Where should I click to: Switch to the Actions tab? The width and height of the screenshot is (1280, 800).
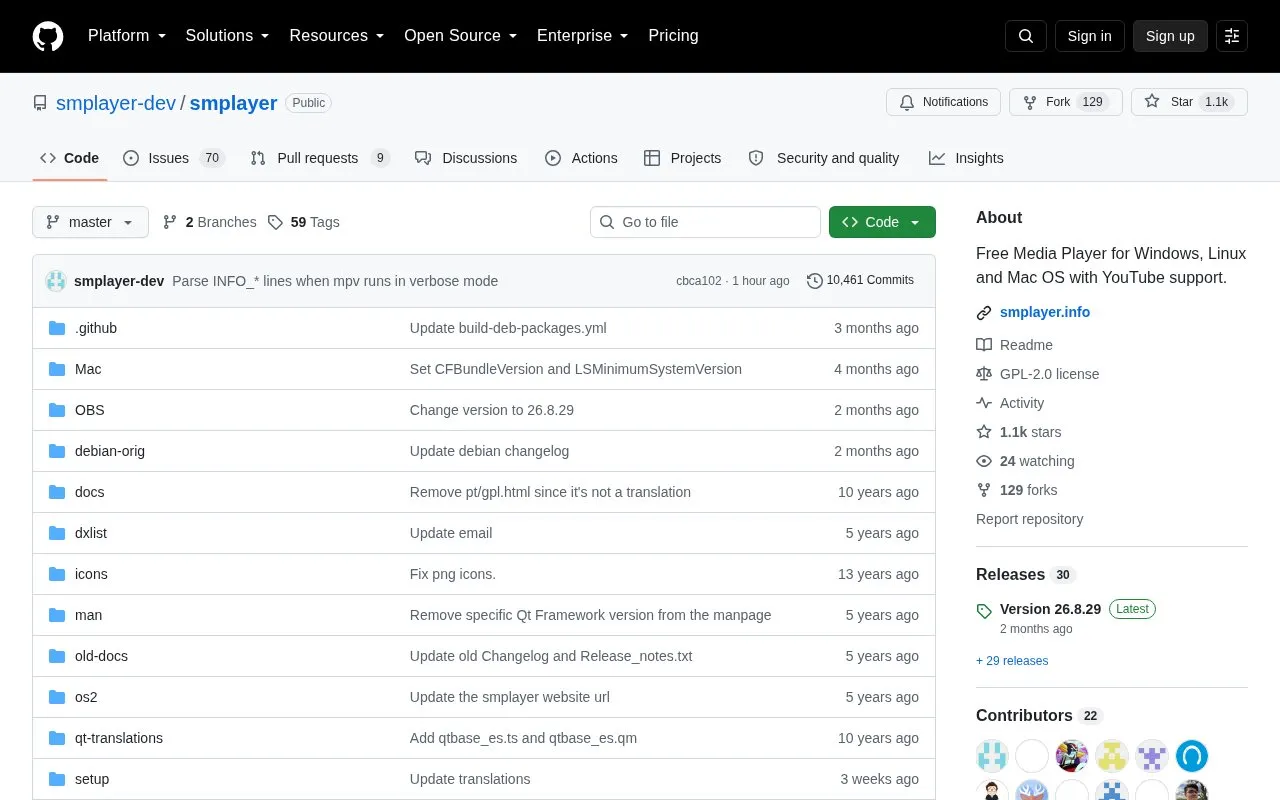pos(581,158)
